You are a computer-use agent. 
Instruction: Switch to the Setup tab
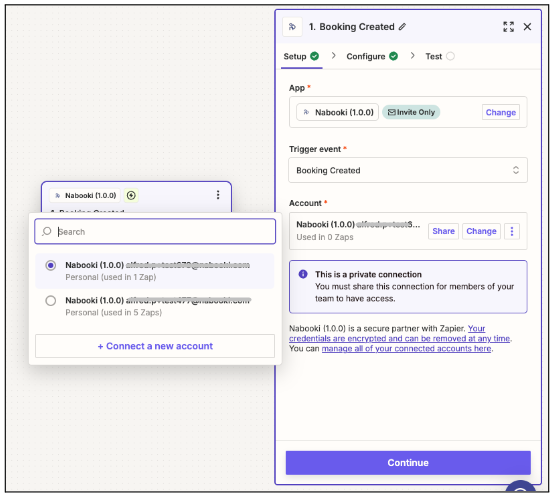click(x=302, y=56)
